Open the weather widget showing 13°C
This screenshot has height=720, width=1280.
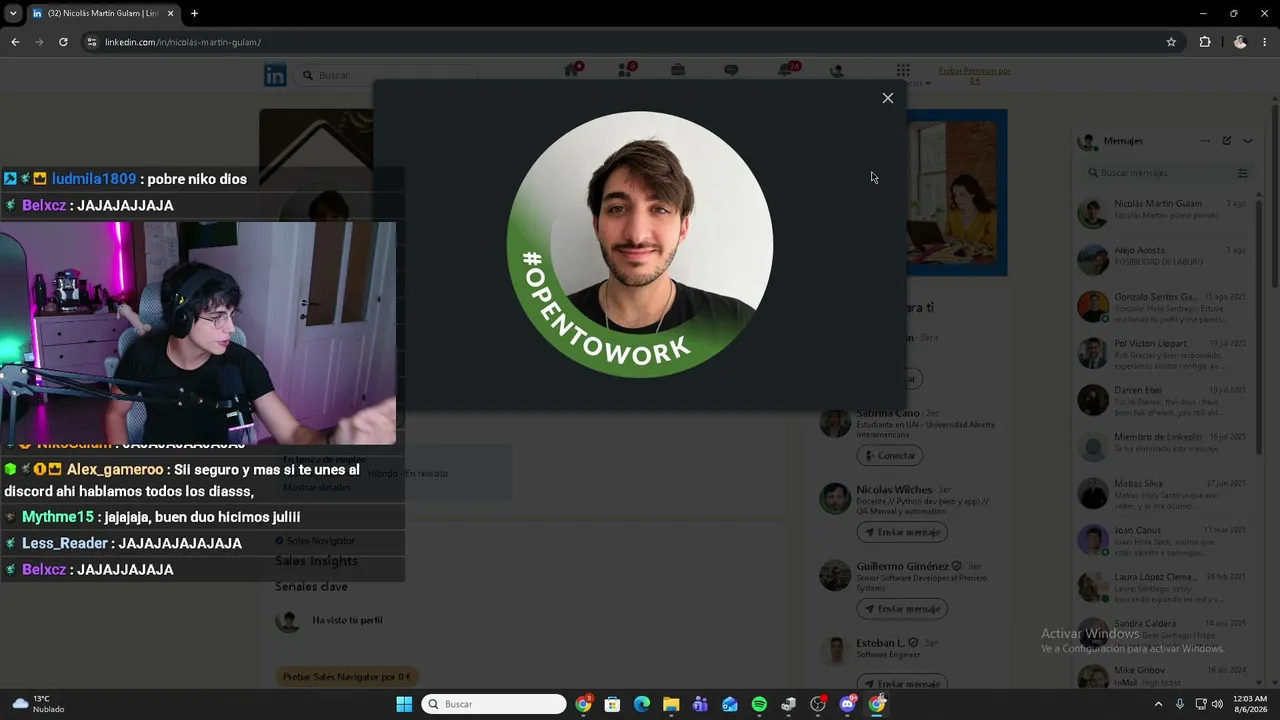point(37,704)
